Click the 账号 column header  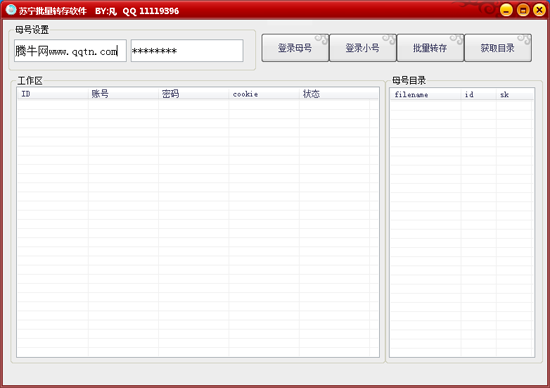[x=123, y=94]
